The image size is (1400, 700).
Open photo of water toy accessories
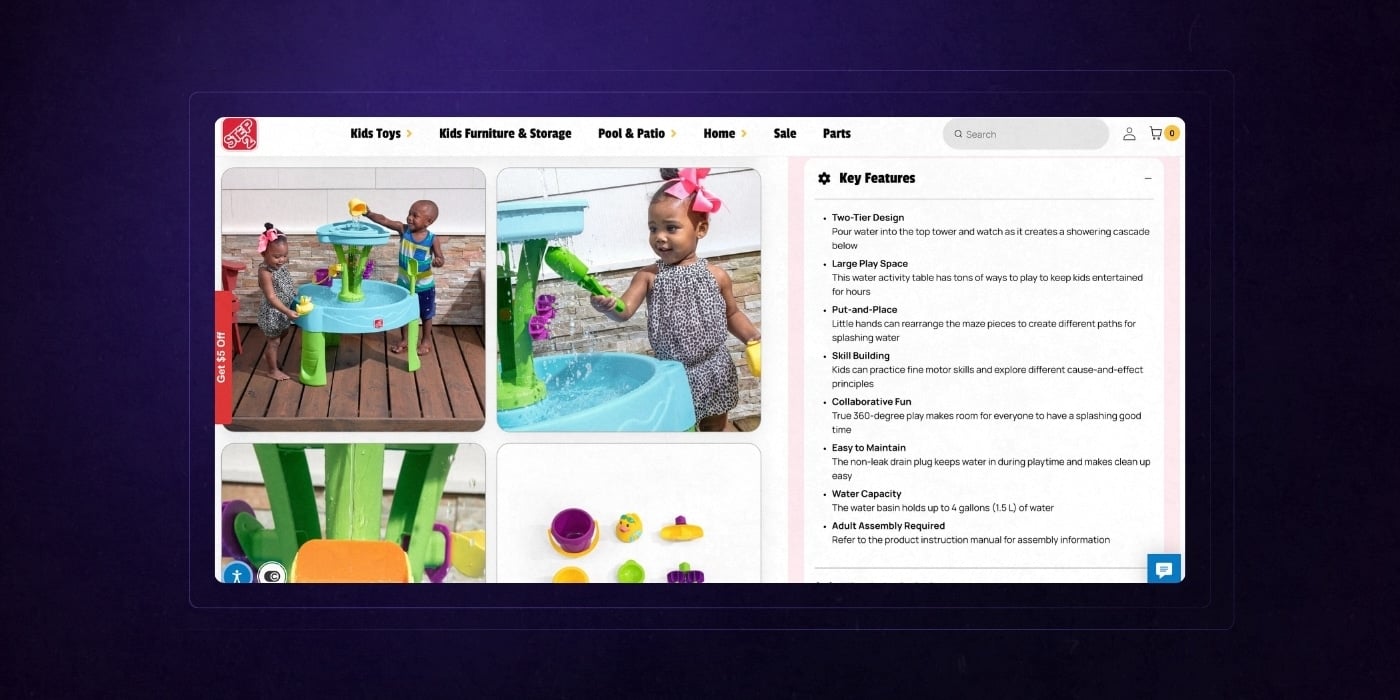(629, 513)
